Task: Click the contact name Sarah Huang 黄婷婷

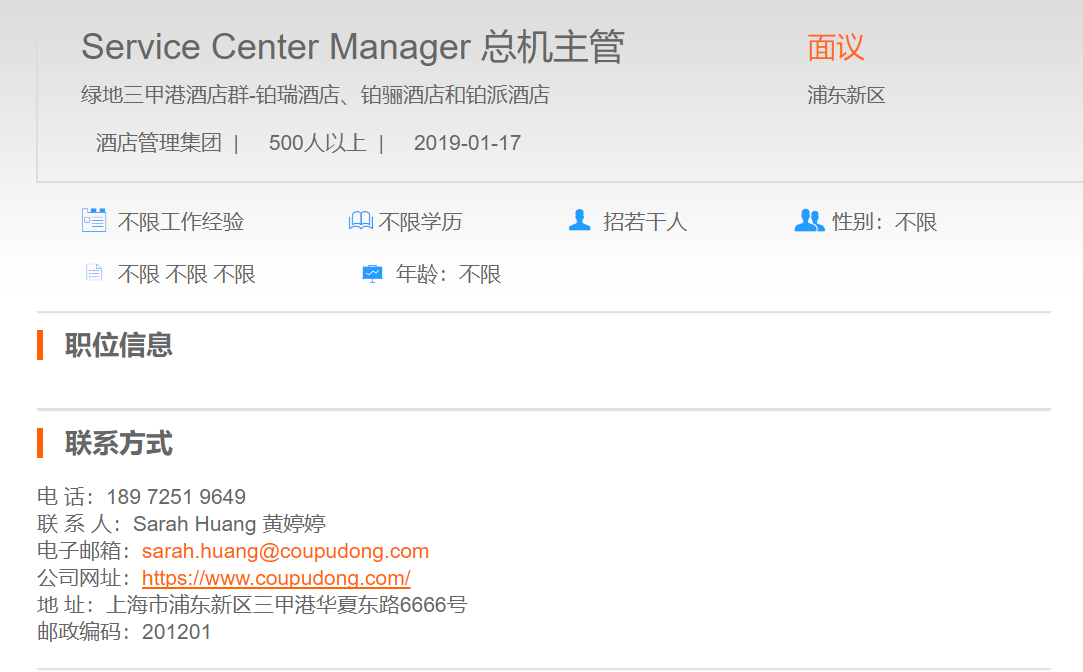Action: point(229,524)
